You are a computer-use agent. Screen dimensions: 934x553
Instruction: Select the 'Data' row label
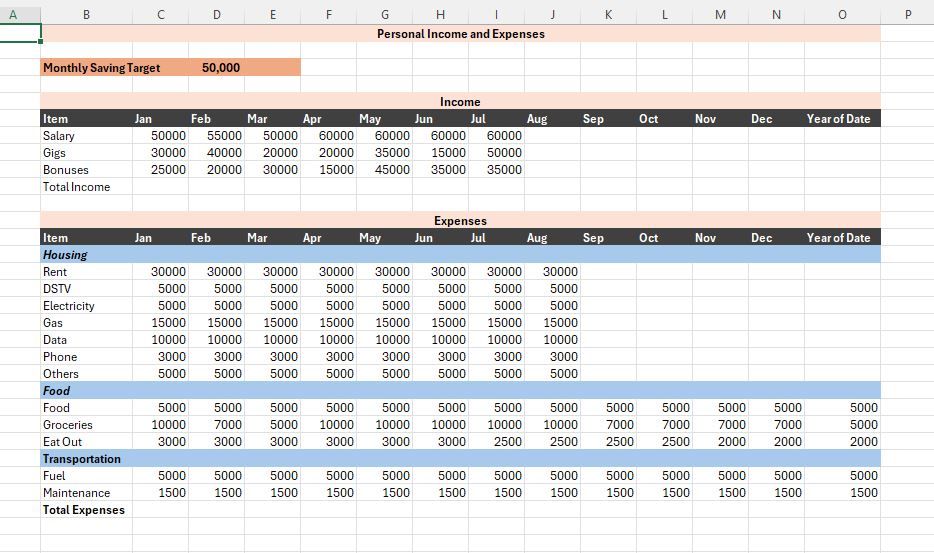click(x=55, y=340)
